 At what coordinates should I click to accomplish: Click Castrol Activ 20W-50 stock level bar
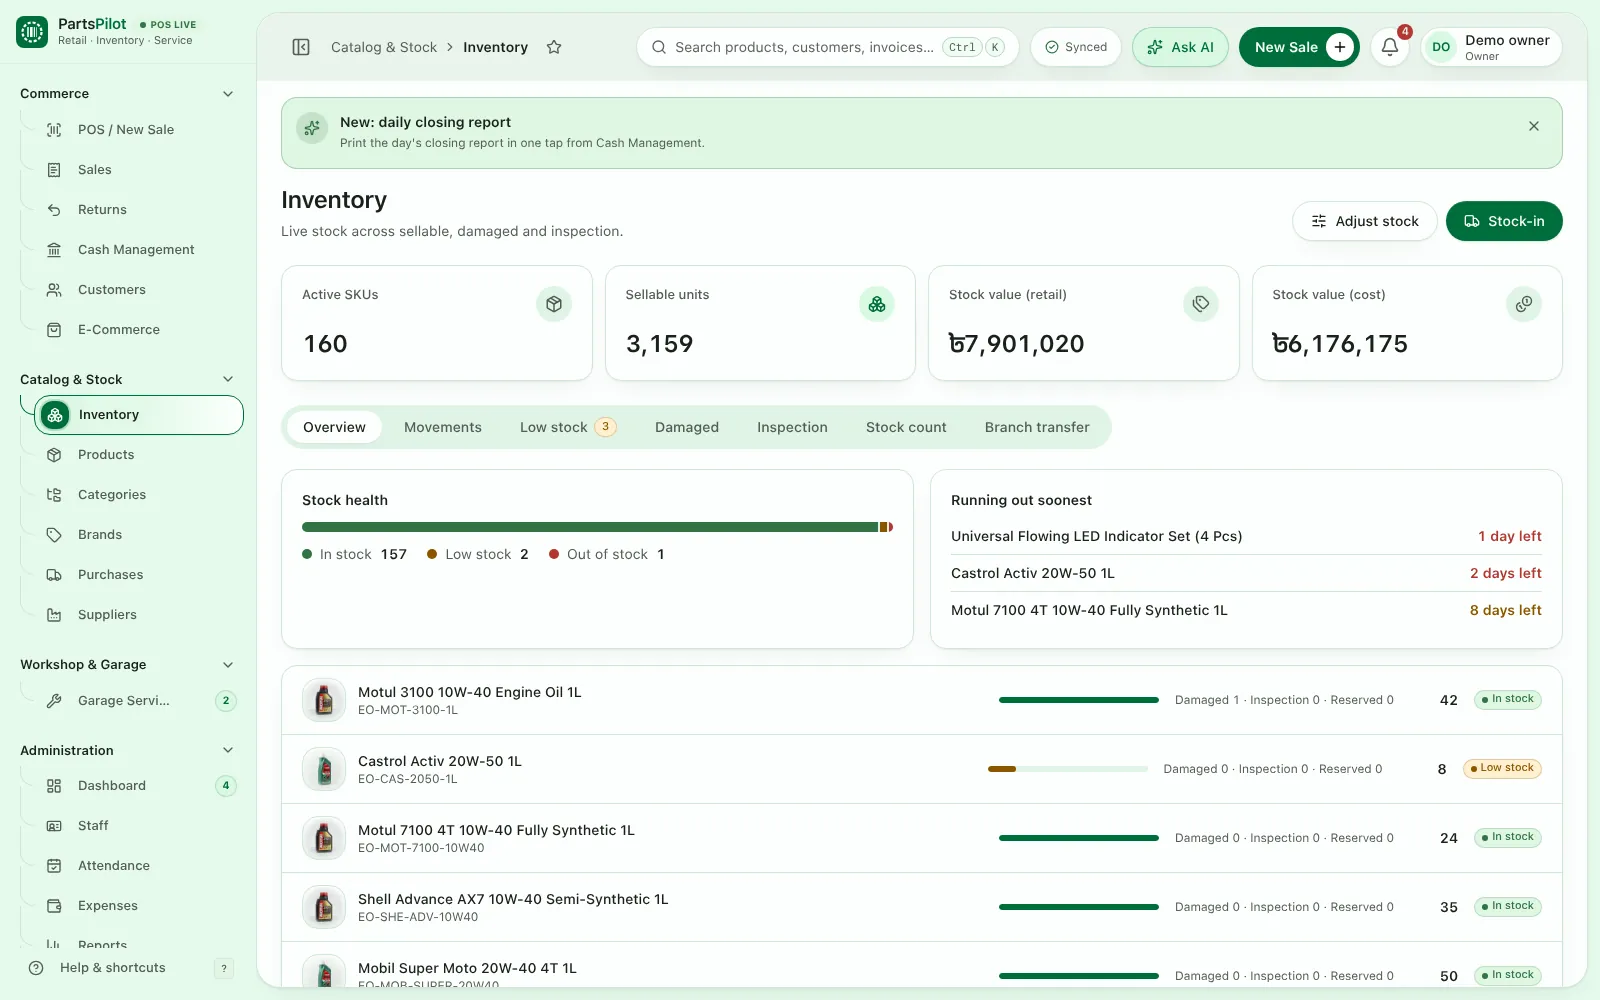pos(1068,769)
